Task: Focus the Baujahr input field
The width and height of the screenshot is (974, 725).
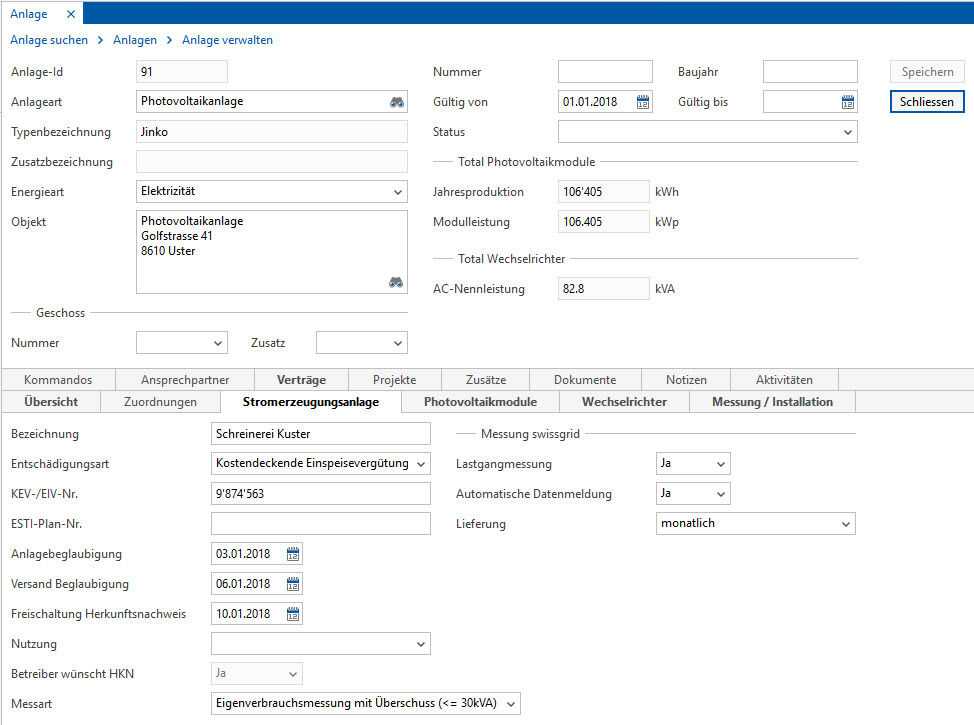Action: click(810, 72)
